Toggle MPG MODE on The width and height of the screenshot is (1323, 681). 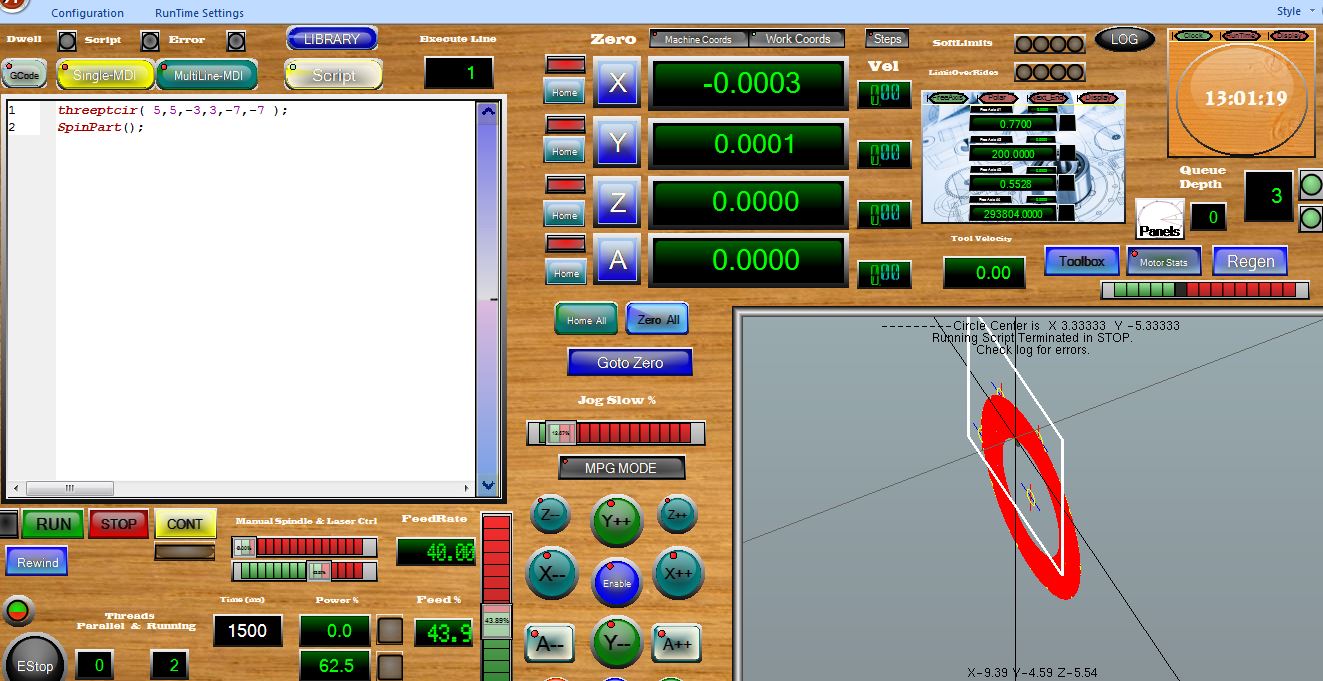click(621, 468)
